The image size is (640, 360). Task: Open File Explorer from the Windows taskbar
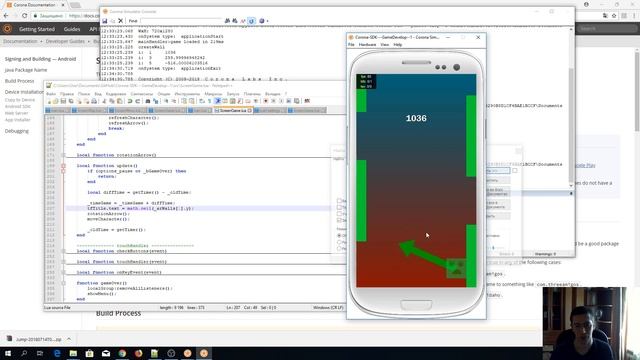point(73,353)
